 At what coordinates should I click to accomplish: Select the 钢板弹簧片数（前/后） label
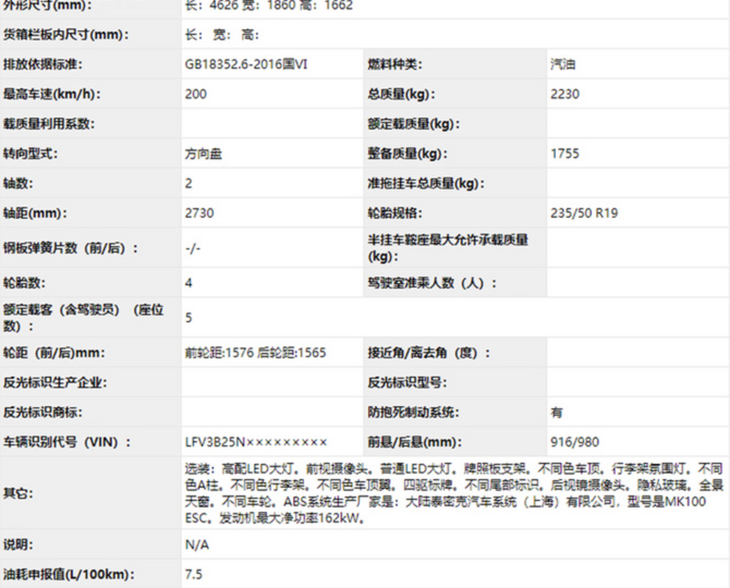[71, 248]
